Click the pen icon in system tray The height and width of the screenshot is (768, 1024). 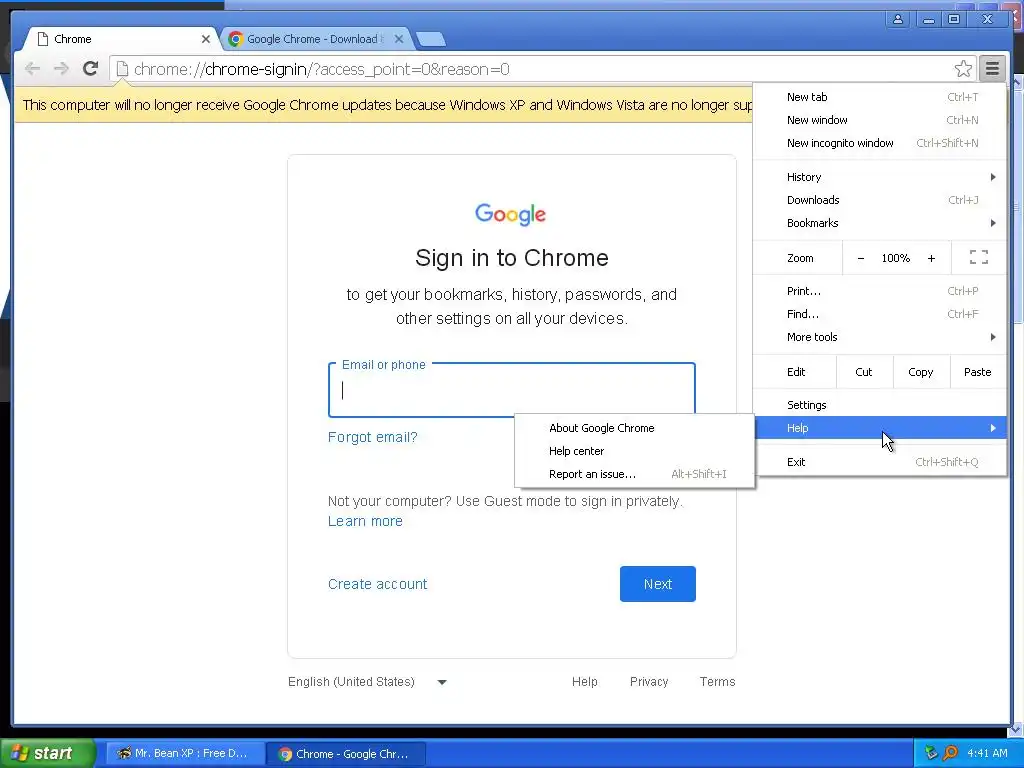(931, 753)
